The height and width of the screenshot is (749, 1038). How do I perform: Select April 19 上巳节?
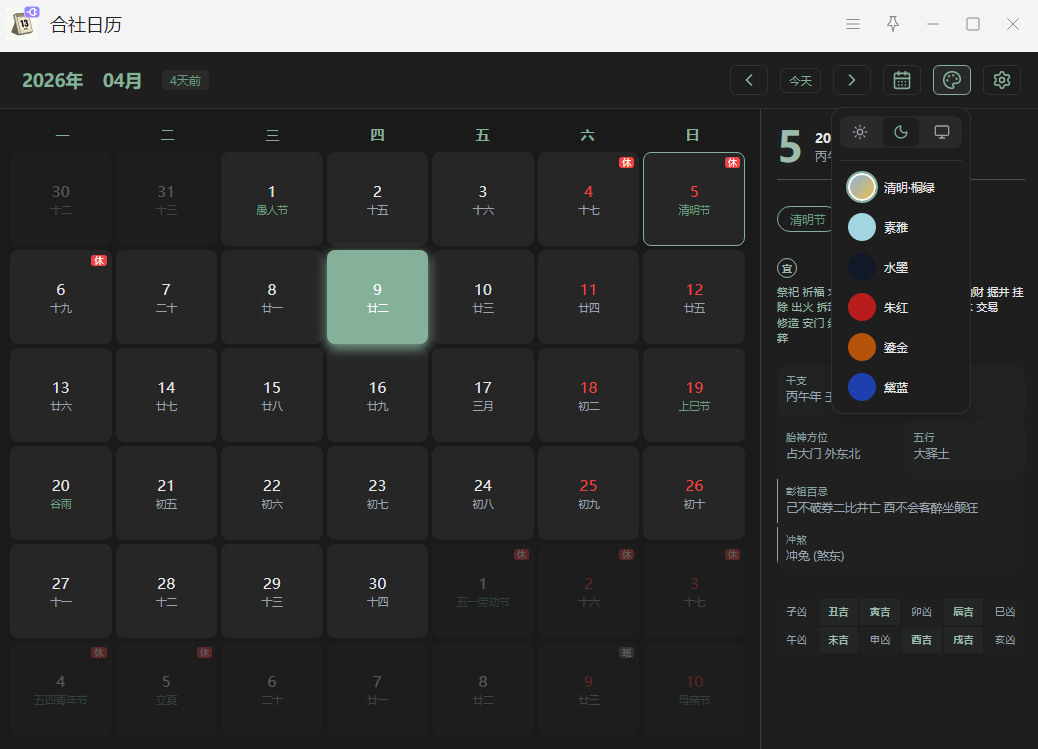click(x=694, y=395)
